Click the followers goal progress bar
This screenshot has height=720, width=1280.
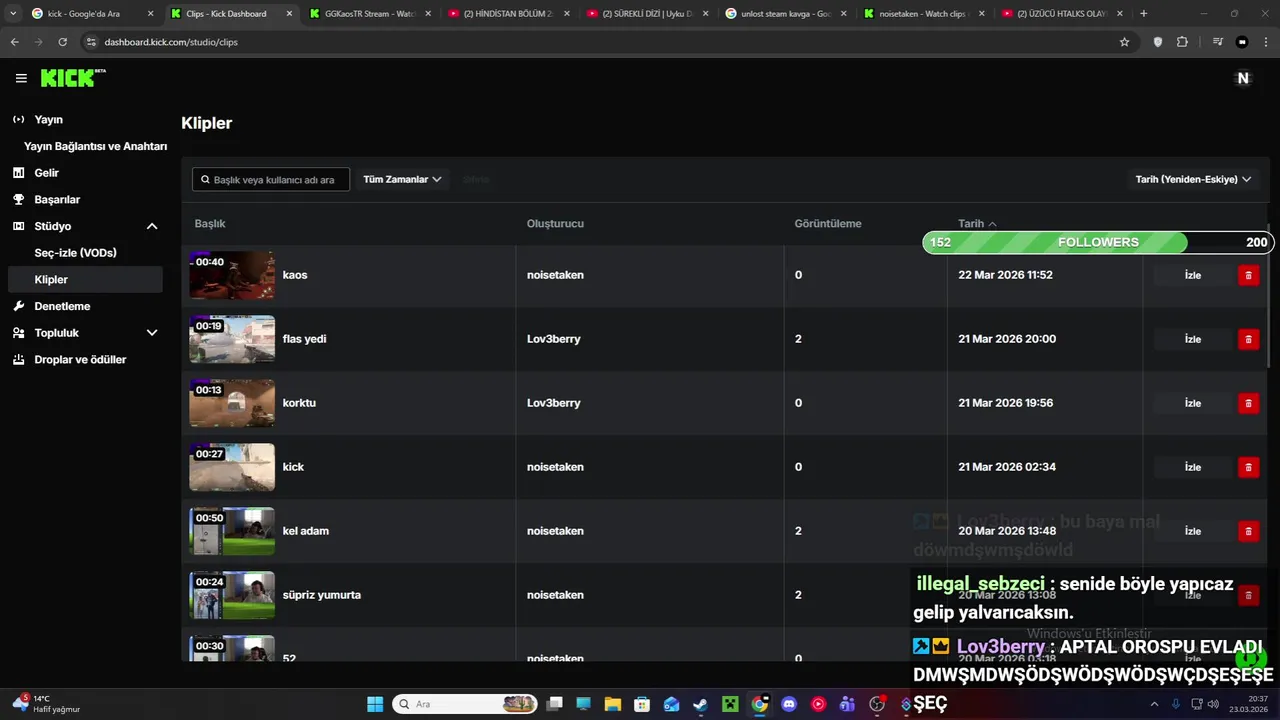1098,242
